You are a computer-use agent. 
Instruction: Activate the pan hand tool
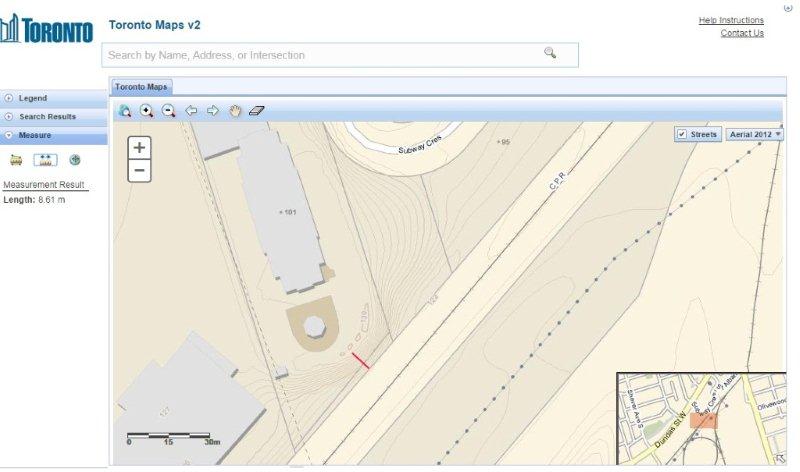(x=235, y=111)
